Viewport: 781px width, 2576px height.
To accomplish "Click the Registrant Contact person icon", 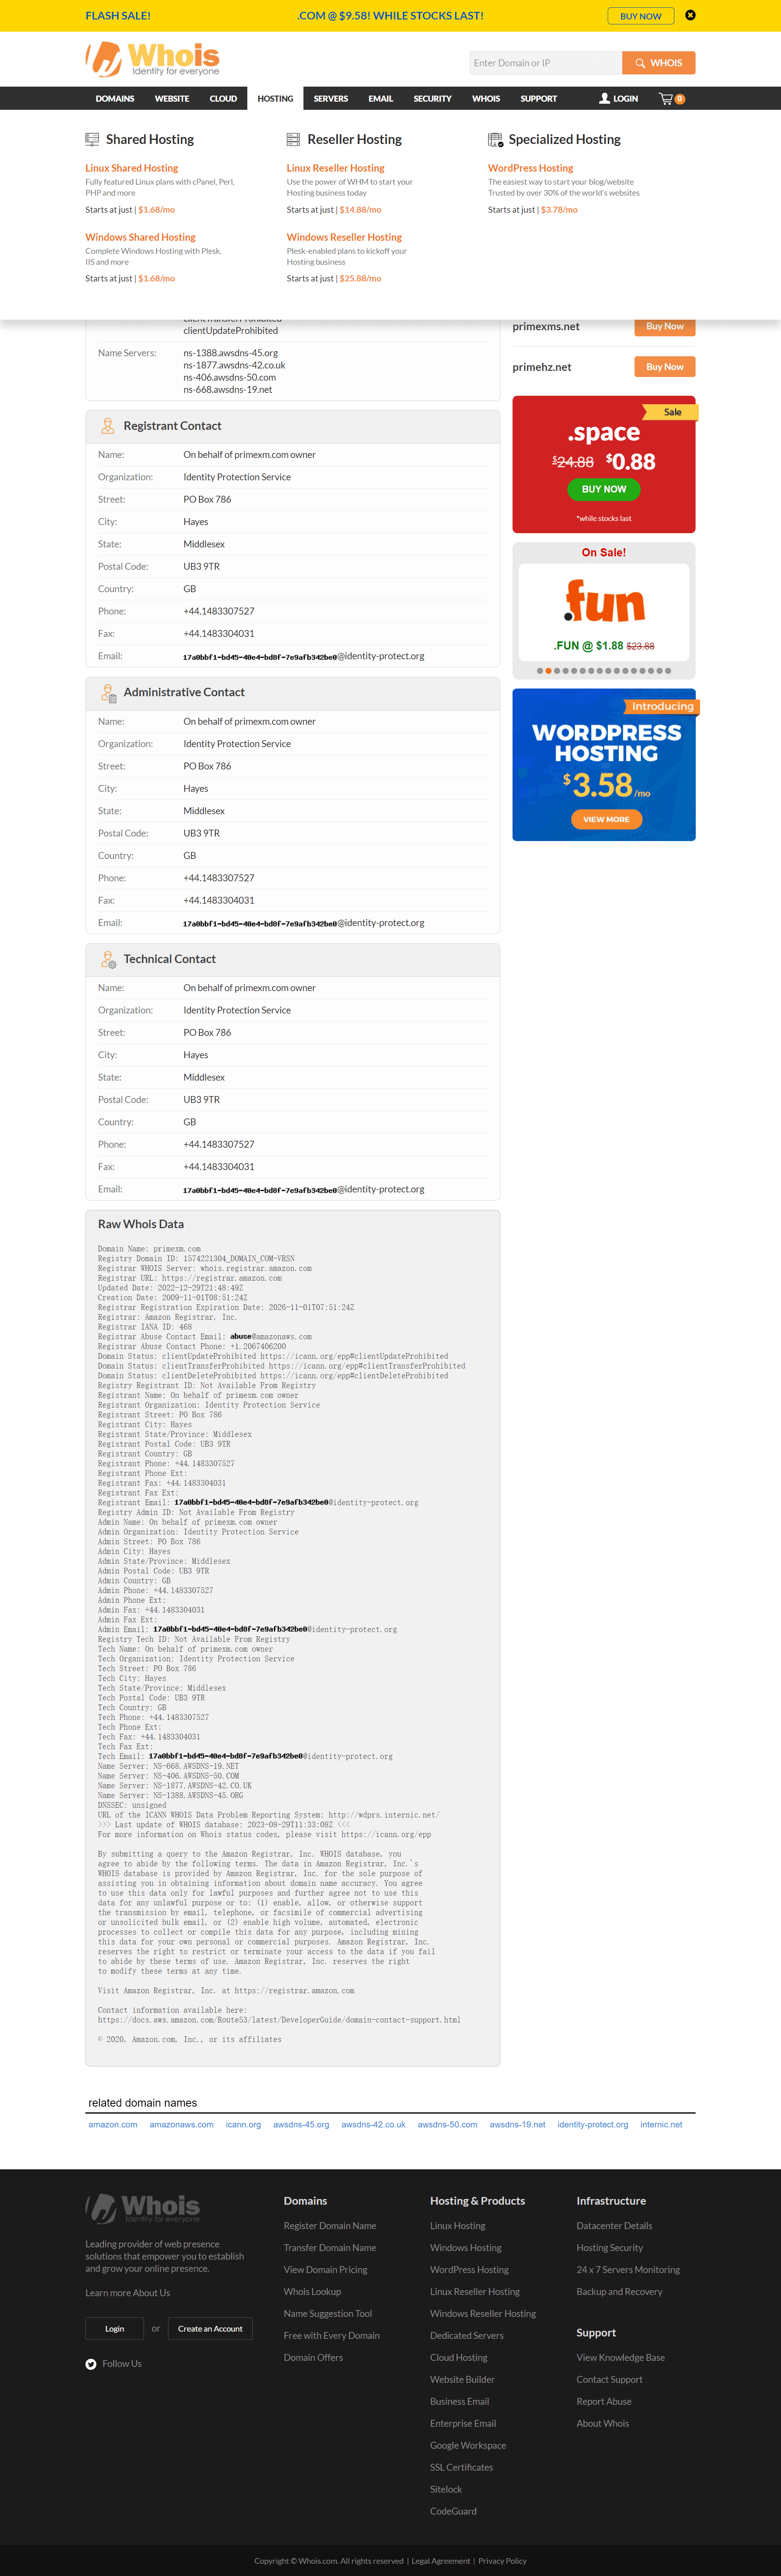I will click(108, 426).
